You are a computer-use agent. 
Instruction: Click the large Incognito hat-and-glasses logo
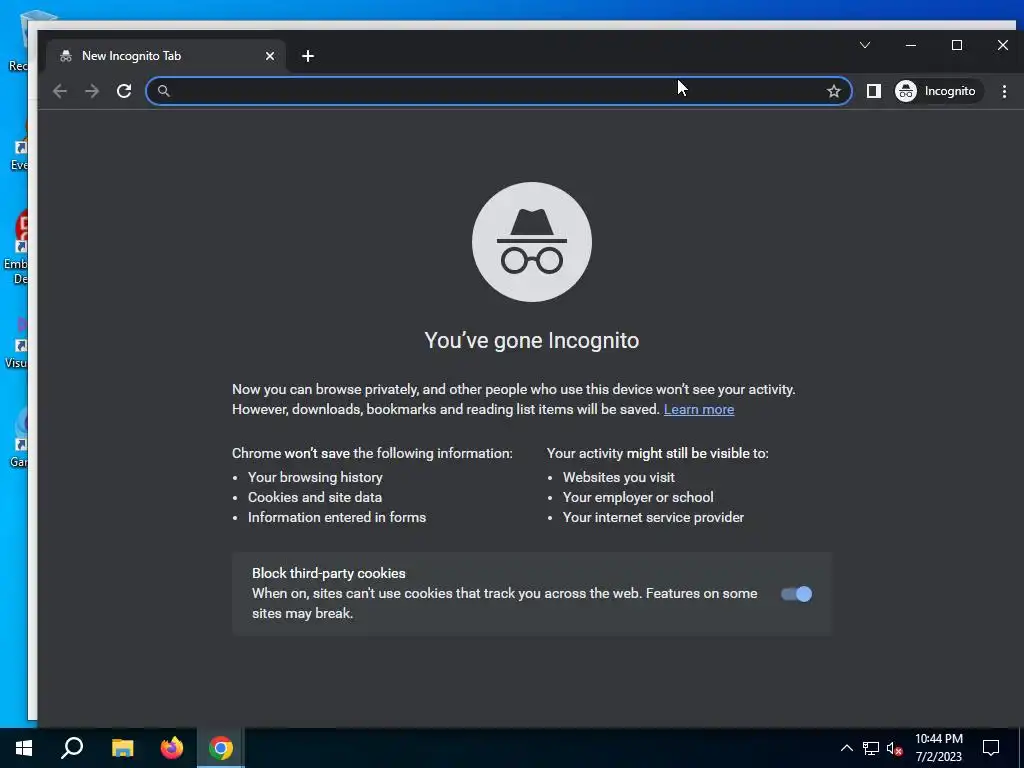coord(532,242)
